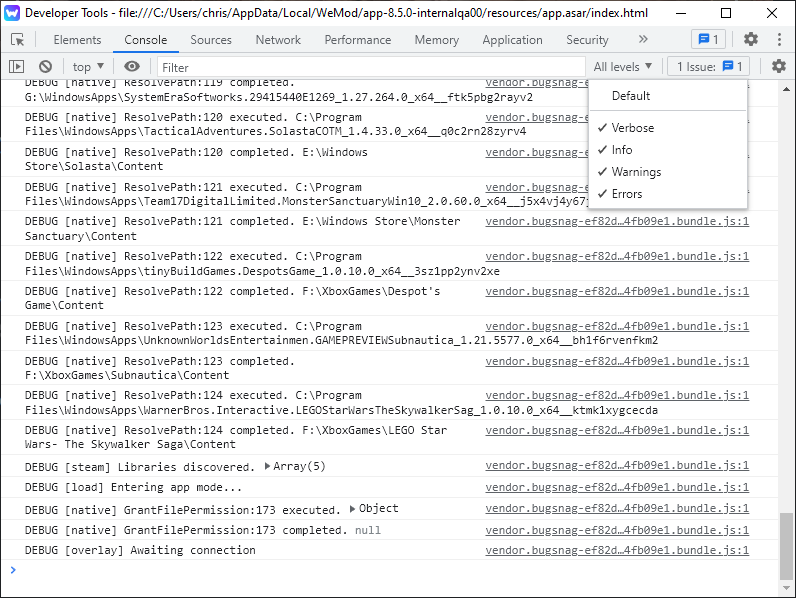Click the messages badge in tab bar

coord(708,40)
